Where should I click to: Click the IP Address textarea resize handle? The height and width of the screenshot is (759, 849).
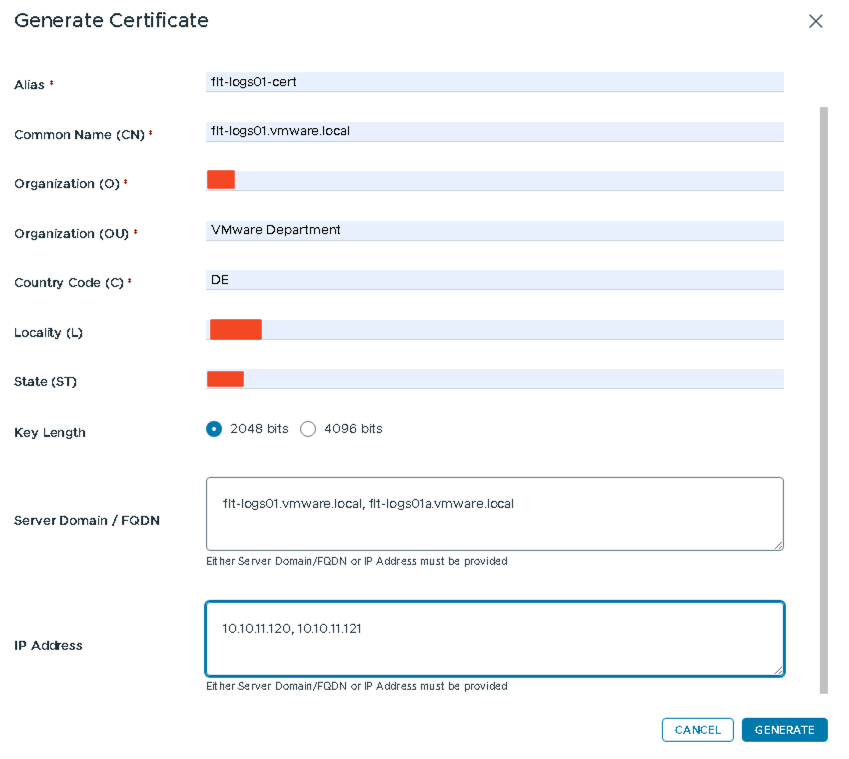[x=777, y=669]
